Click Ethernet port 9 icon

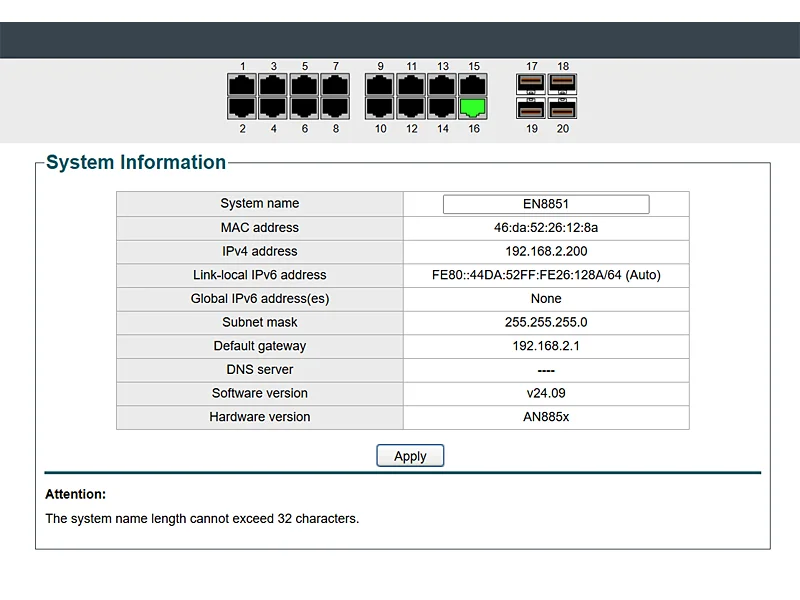pos(380,85)
